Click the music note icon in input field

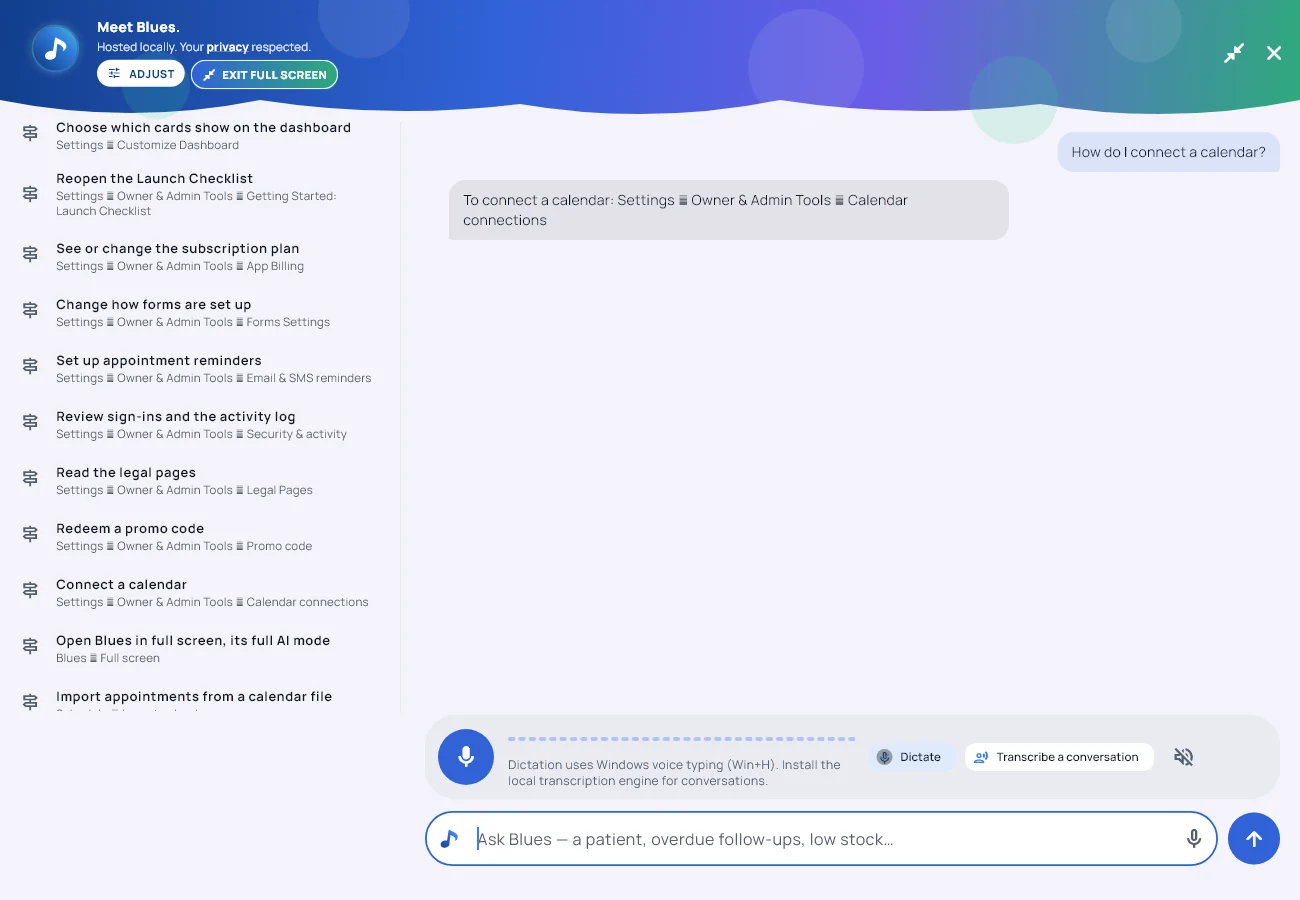450,839
